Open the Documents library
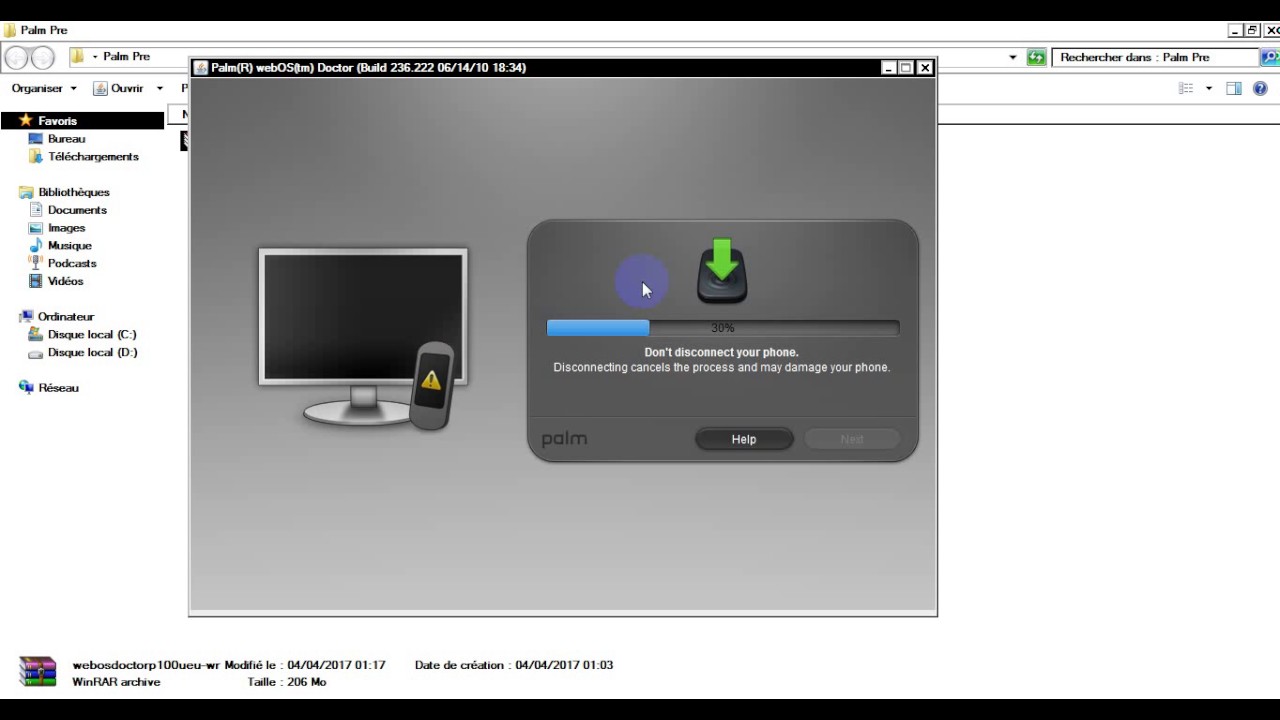The image size is (1280, 720). point(77,210)
